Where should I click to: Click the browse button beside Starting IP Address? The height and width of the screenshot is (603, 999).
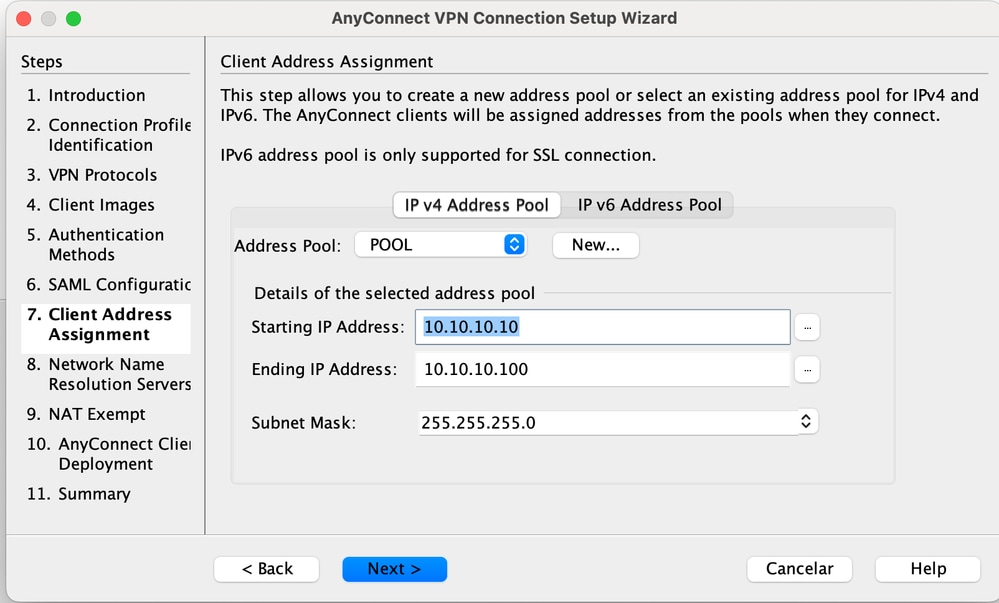807,327
